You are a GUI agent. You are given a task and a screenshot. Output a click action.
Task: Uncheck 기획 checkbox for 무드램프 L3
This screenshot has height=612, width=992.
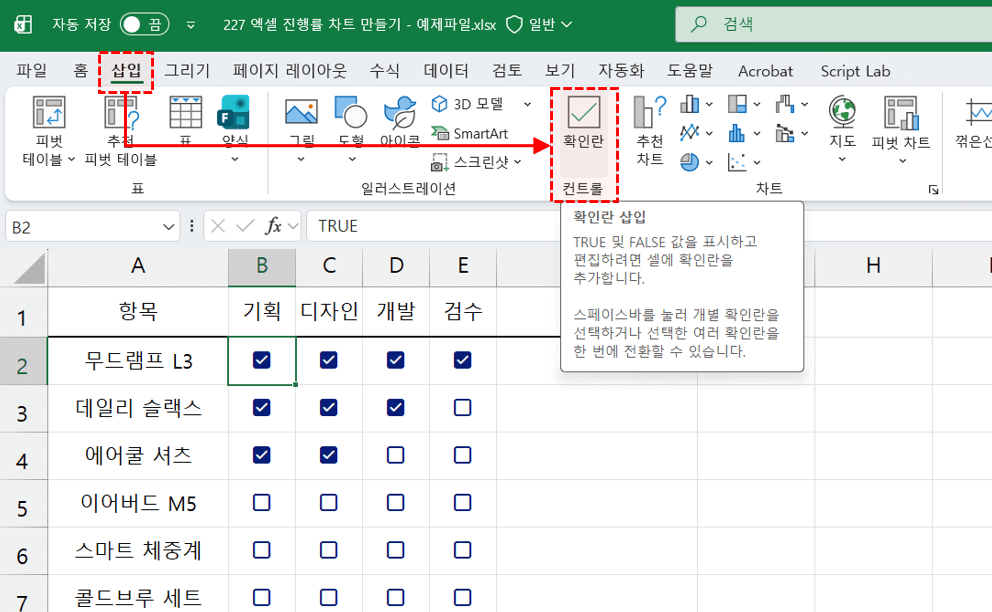point(262,360)
